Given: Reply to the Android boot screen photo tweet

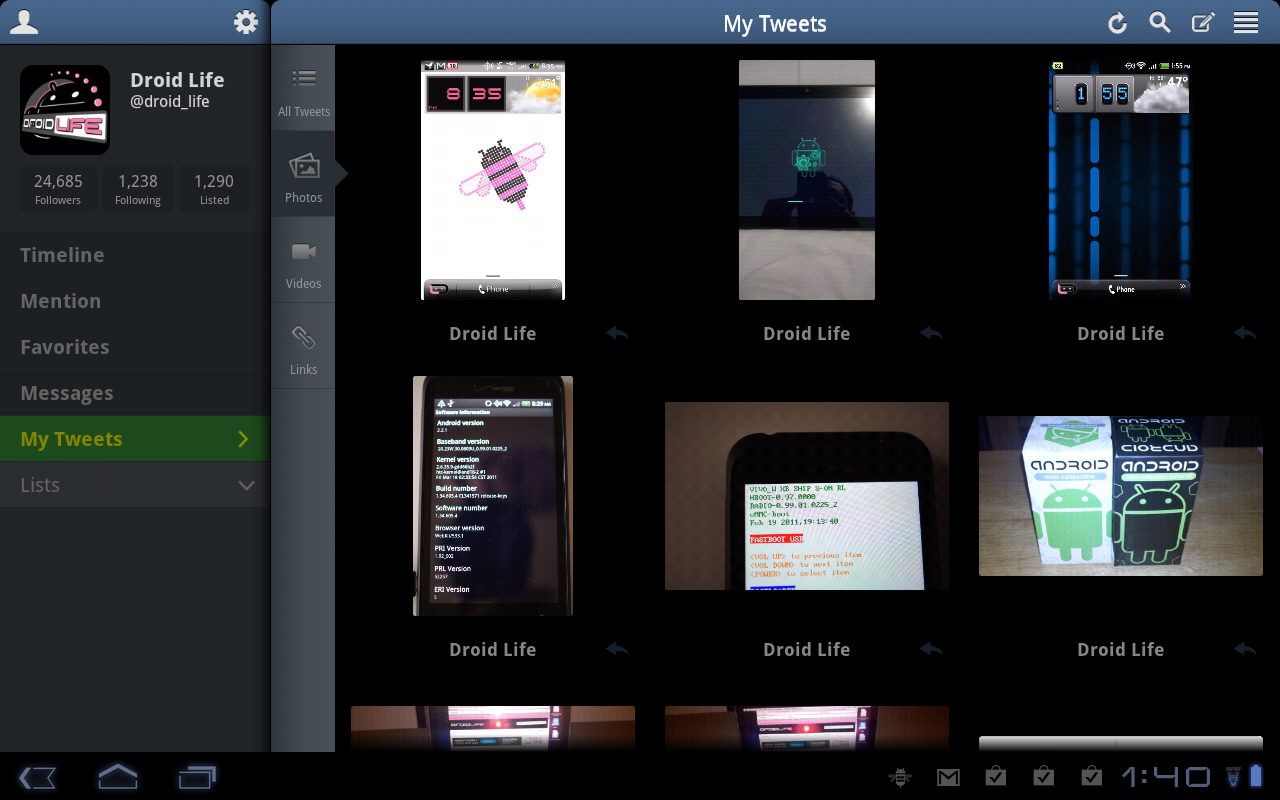Looking at the screenshot, I should tap(931, 333).
